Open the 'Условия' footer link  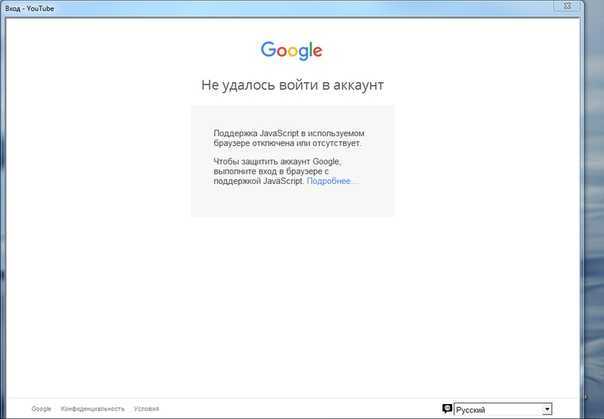pyautogui.click(x=146, y=409)
